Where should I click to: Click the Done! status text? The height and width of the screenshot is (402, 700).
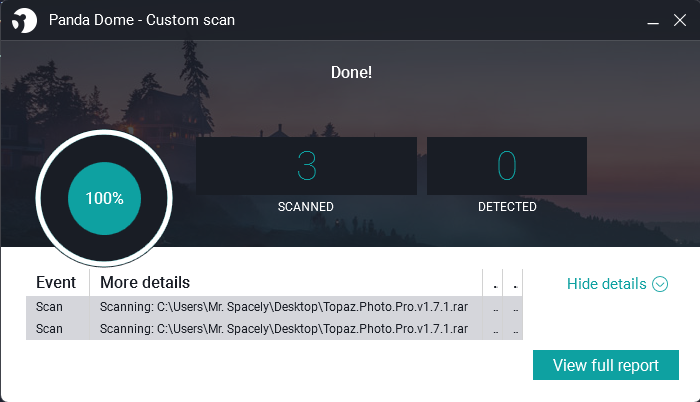(x=351, y=72)
